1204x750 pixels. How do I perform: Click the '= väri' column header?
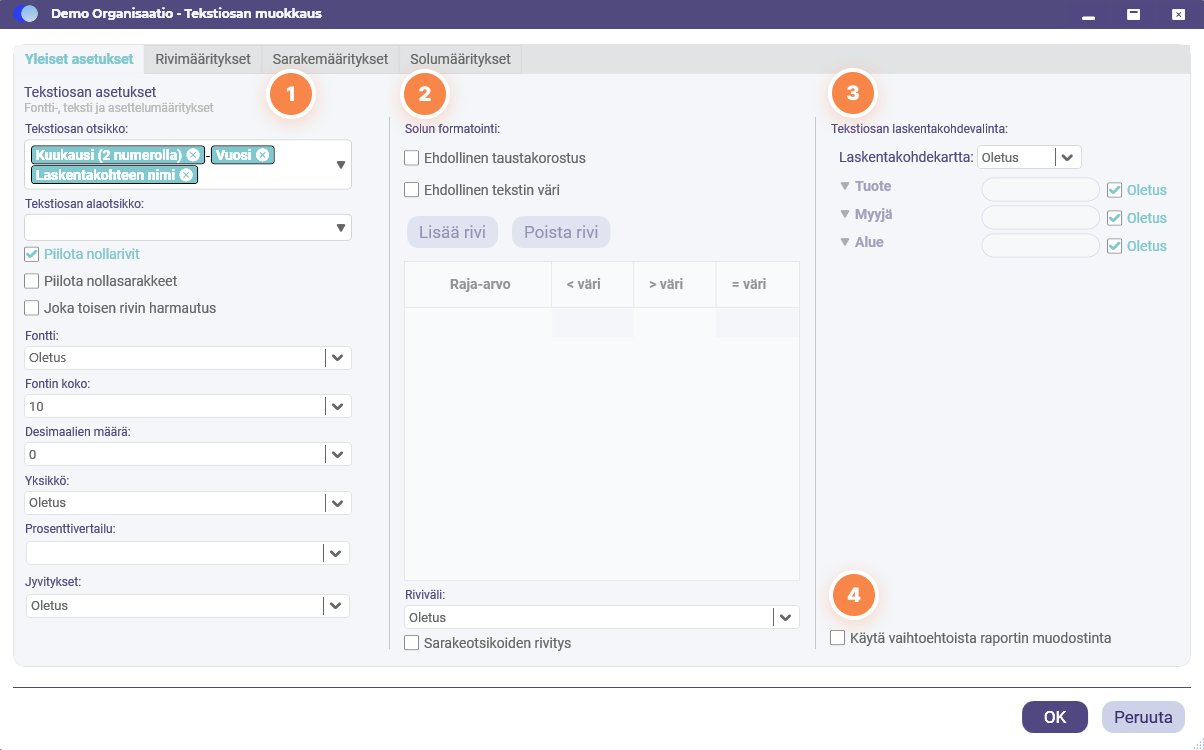point(757,284)
